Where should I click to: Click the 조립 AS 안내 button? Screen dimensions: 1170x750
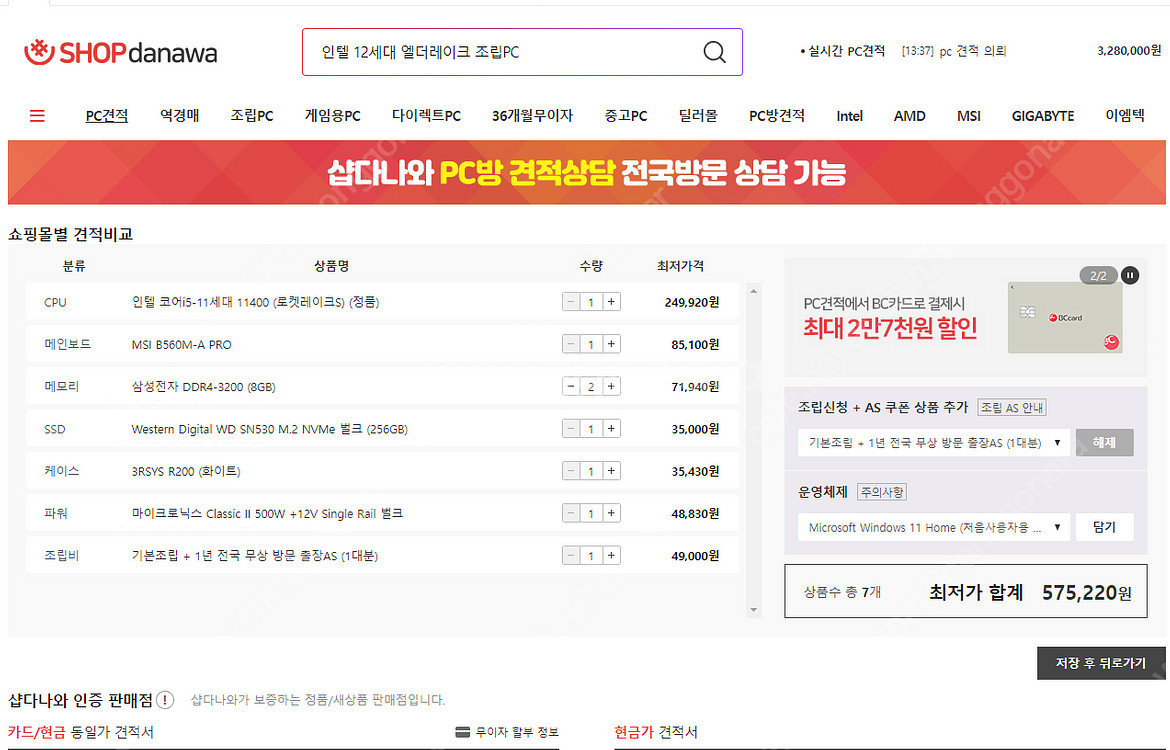1012,407
